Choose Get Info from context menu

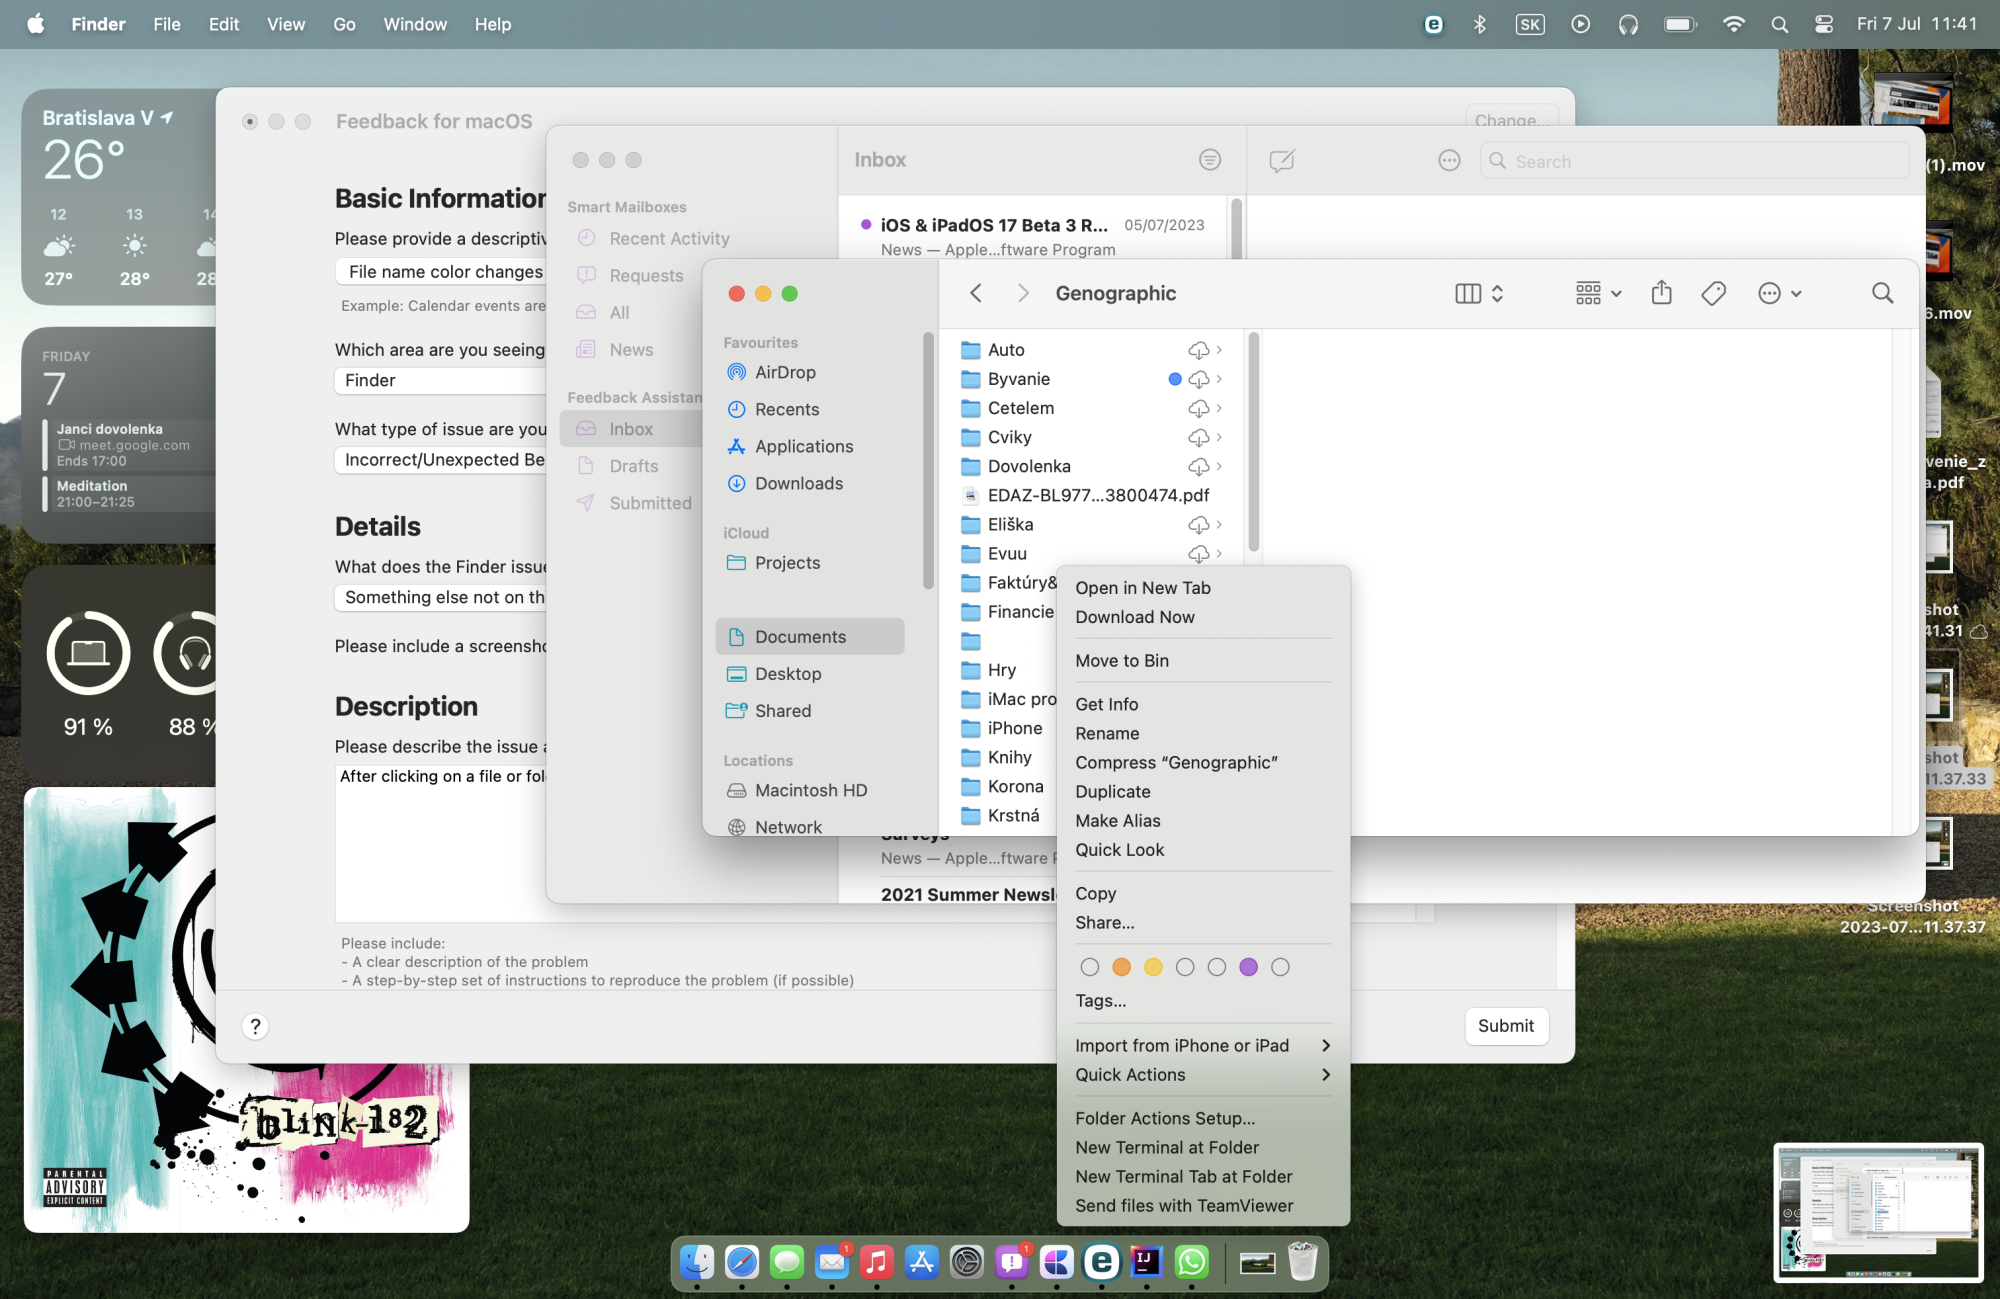pyautogui.click(x=1106, y=704)
